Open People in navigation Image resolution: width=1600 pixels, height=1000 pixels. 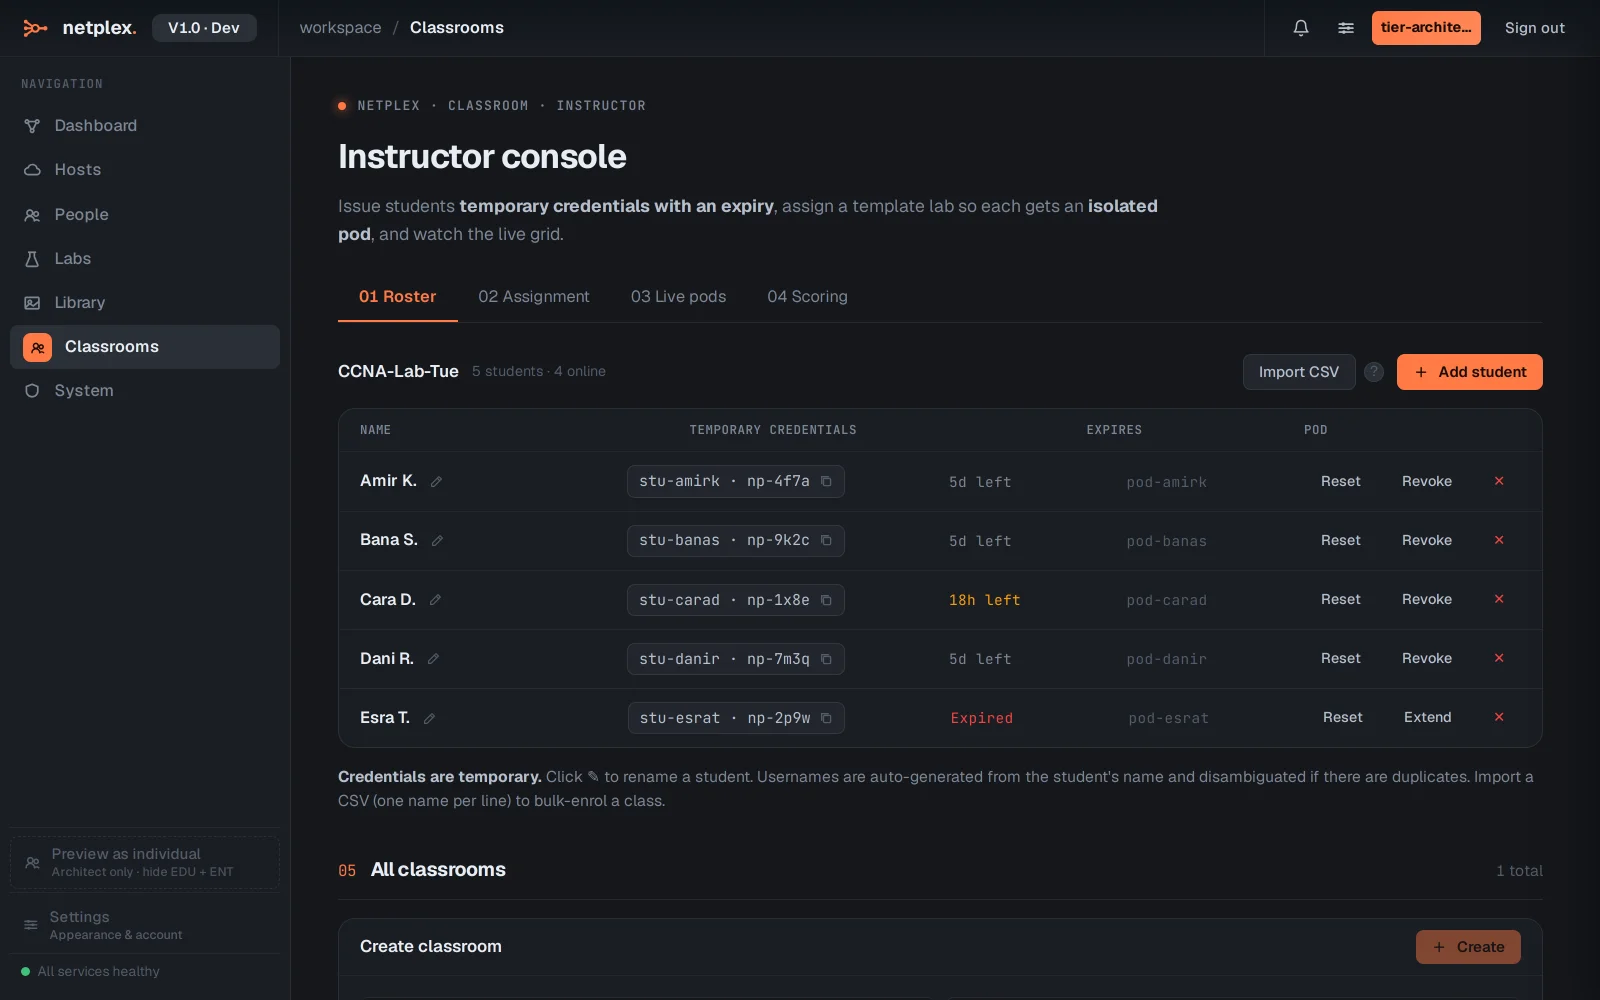click(145, 215)
